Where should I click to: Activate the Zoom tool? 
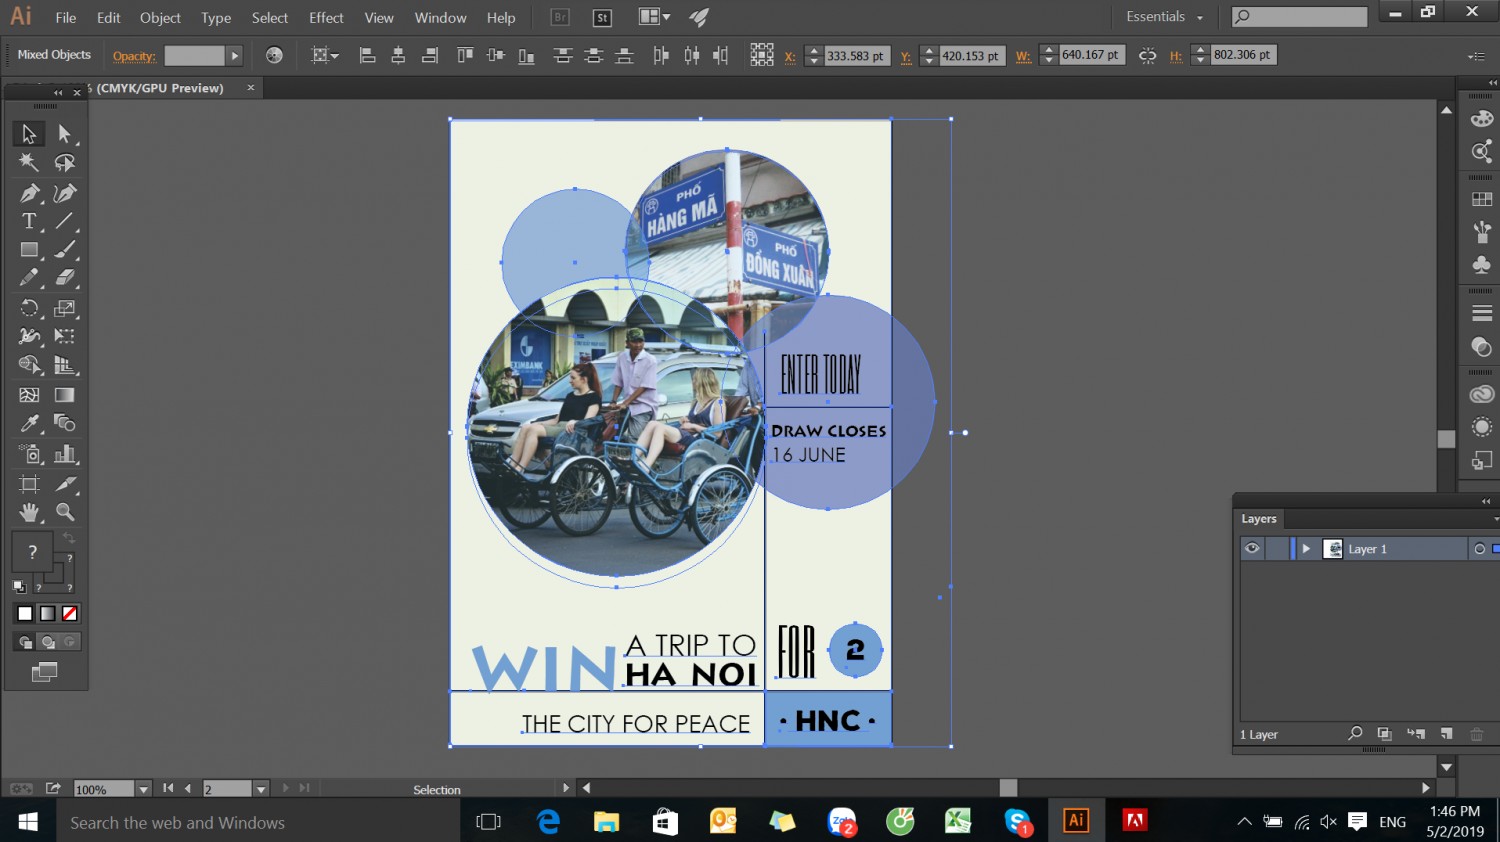(x=65, y=512)
